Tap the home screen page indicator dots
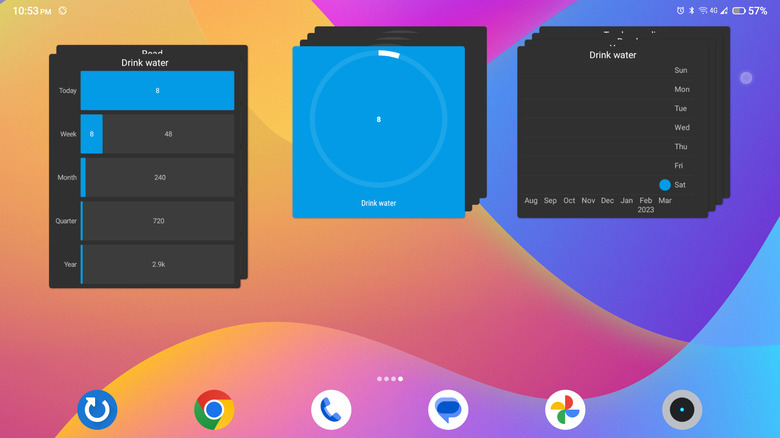 point(390,379)
